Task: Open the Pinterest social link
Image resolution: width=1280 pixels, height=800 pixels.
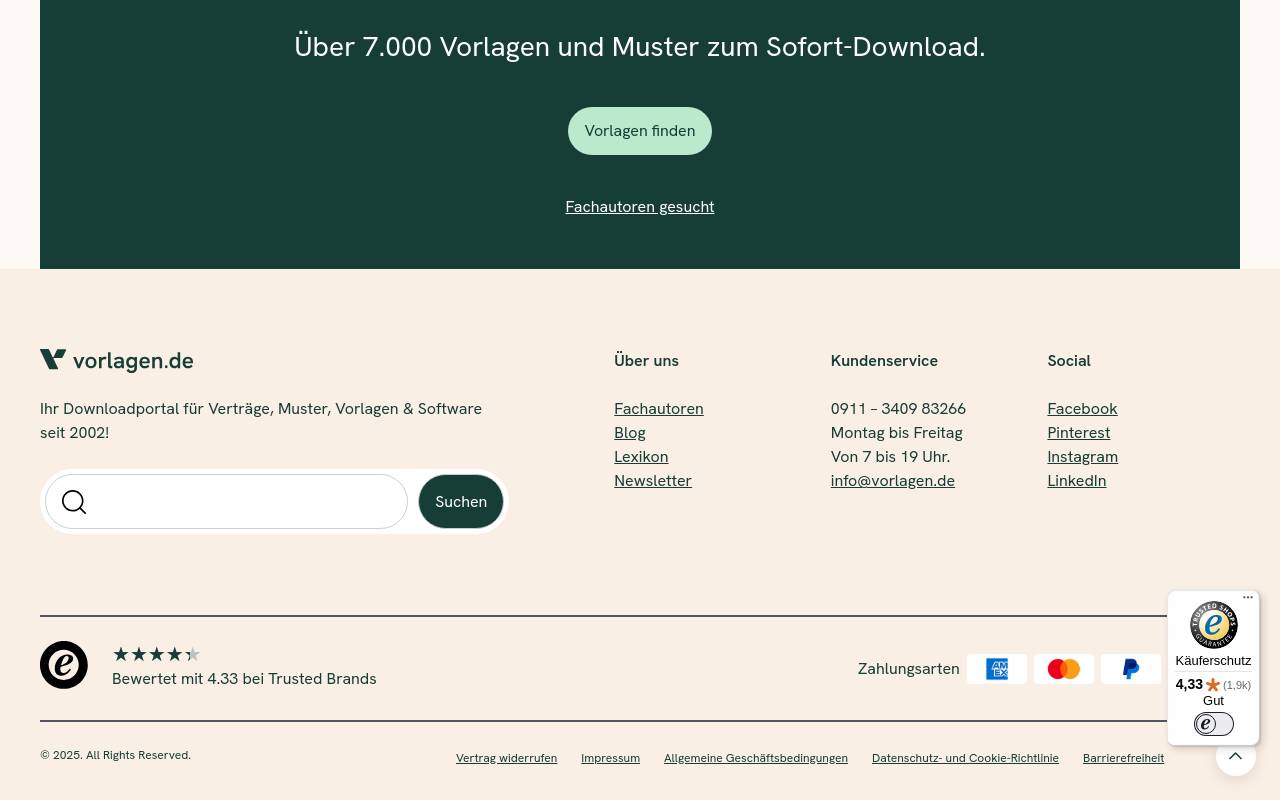Action: tap(1079, 433)
